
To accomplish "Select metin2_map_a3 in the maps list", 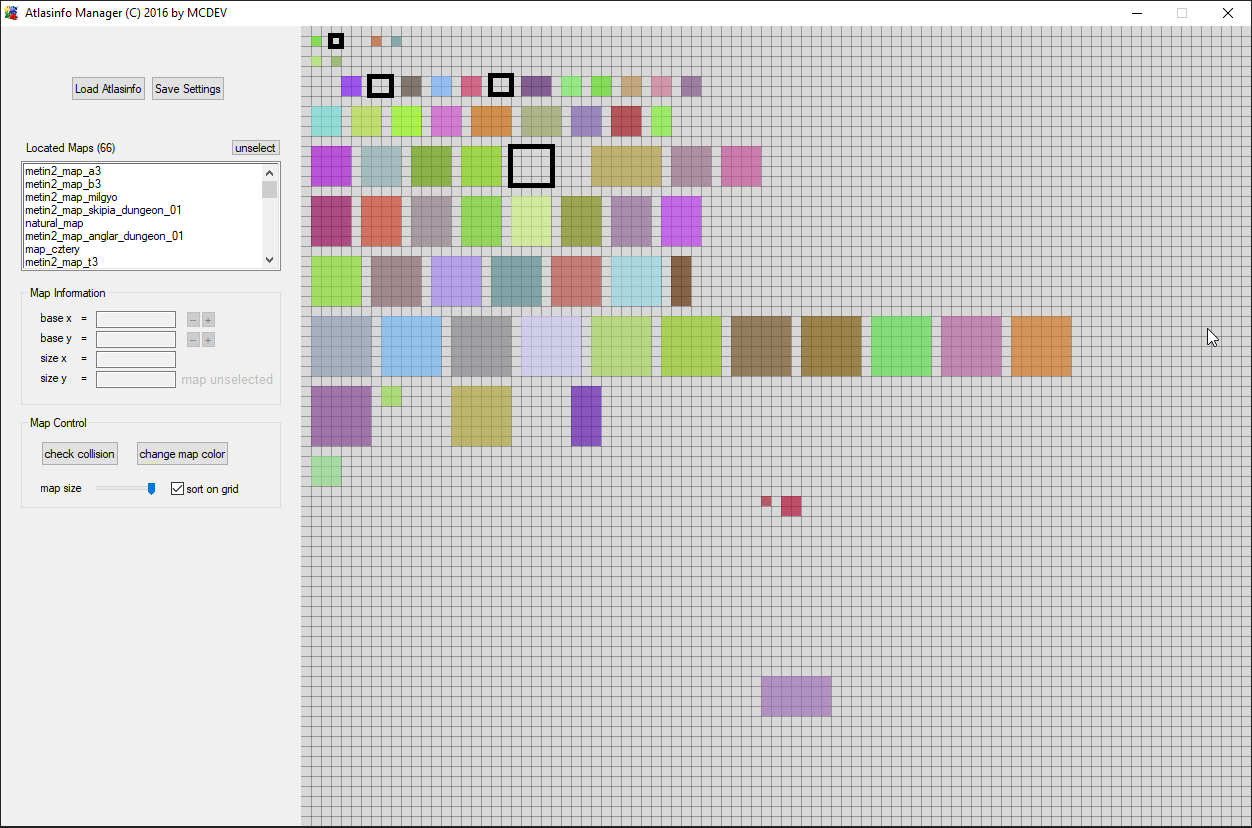I will point(63,171).
